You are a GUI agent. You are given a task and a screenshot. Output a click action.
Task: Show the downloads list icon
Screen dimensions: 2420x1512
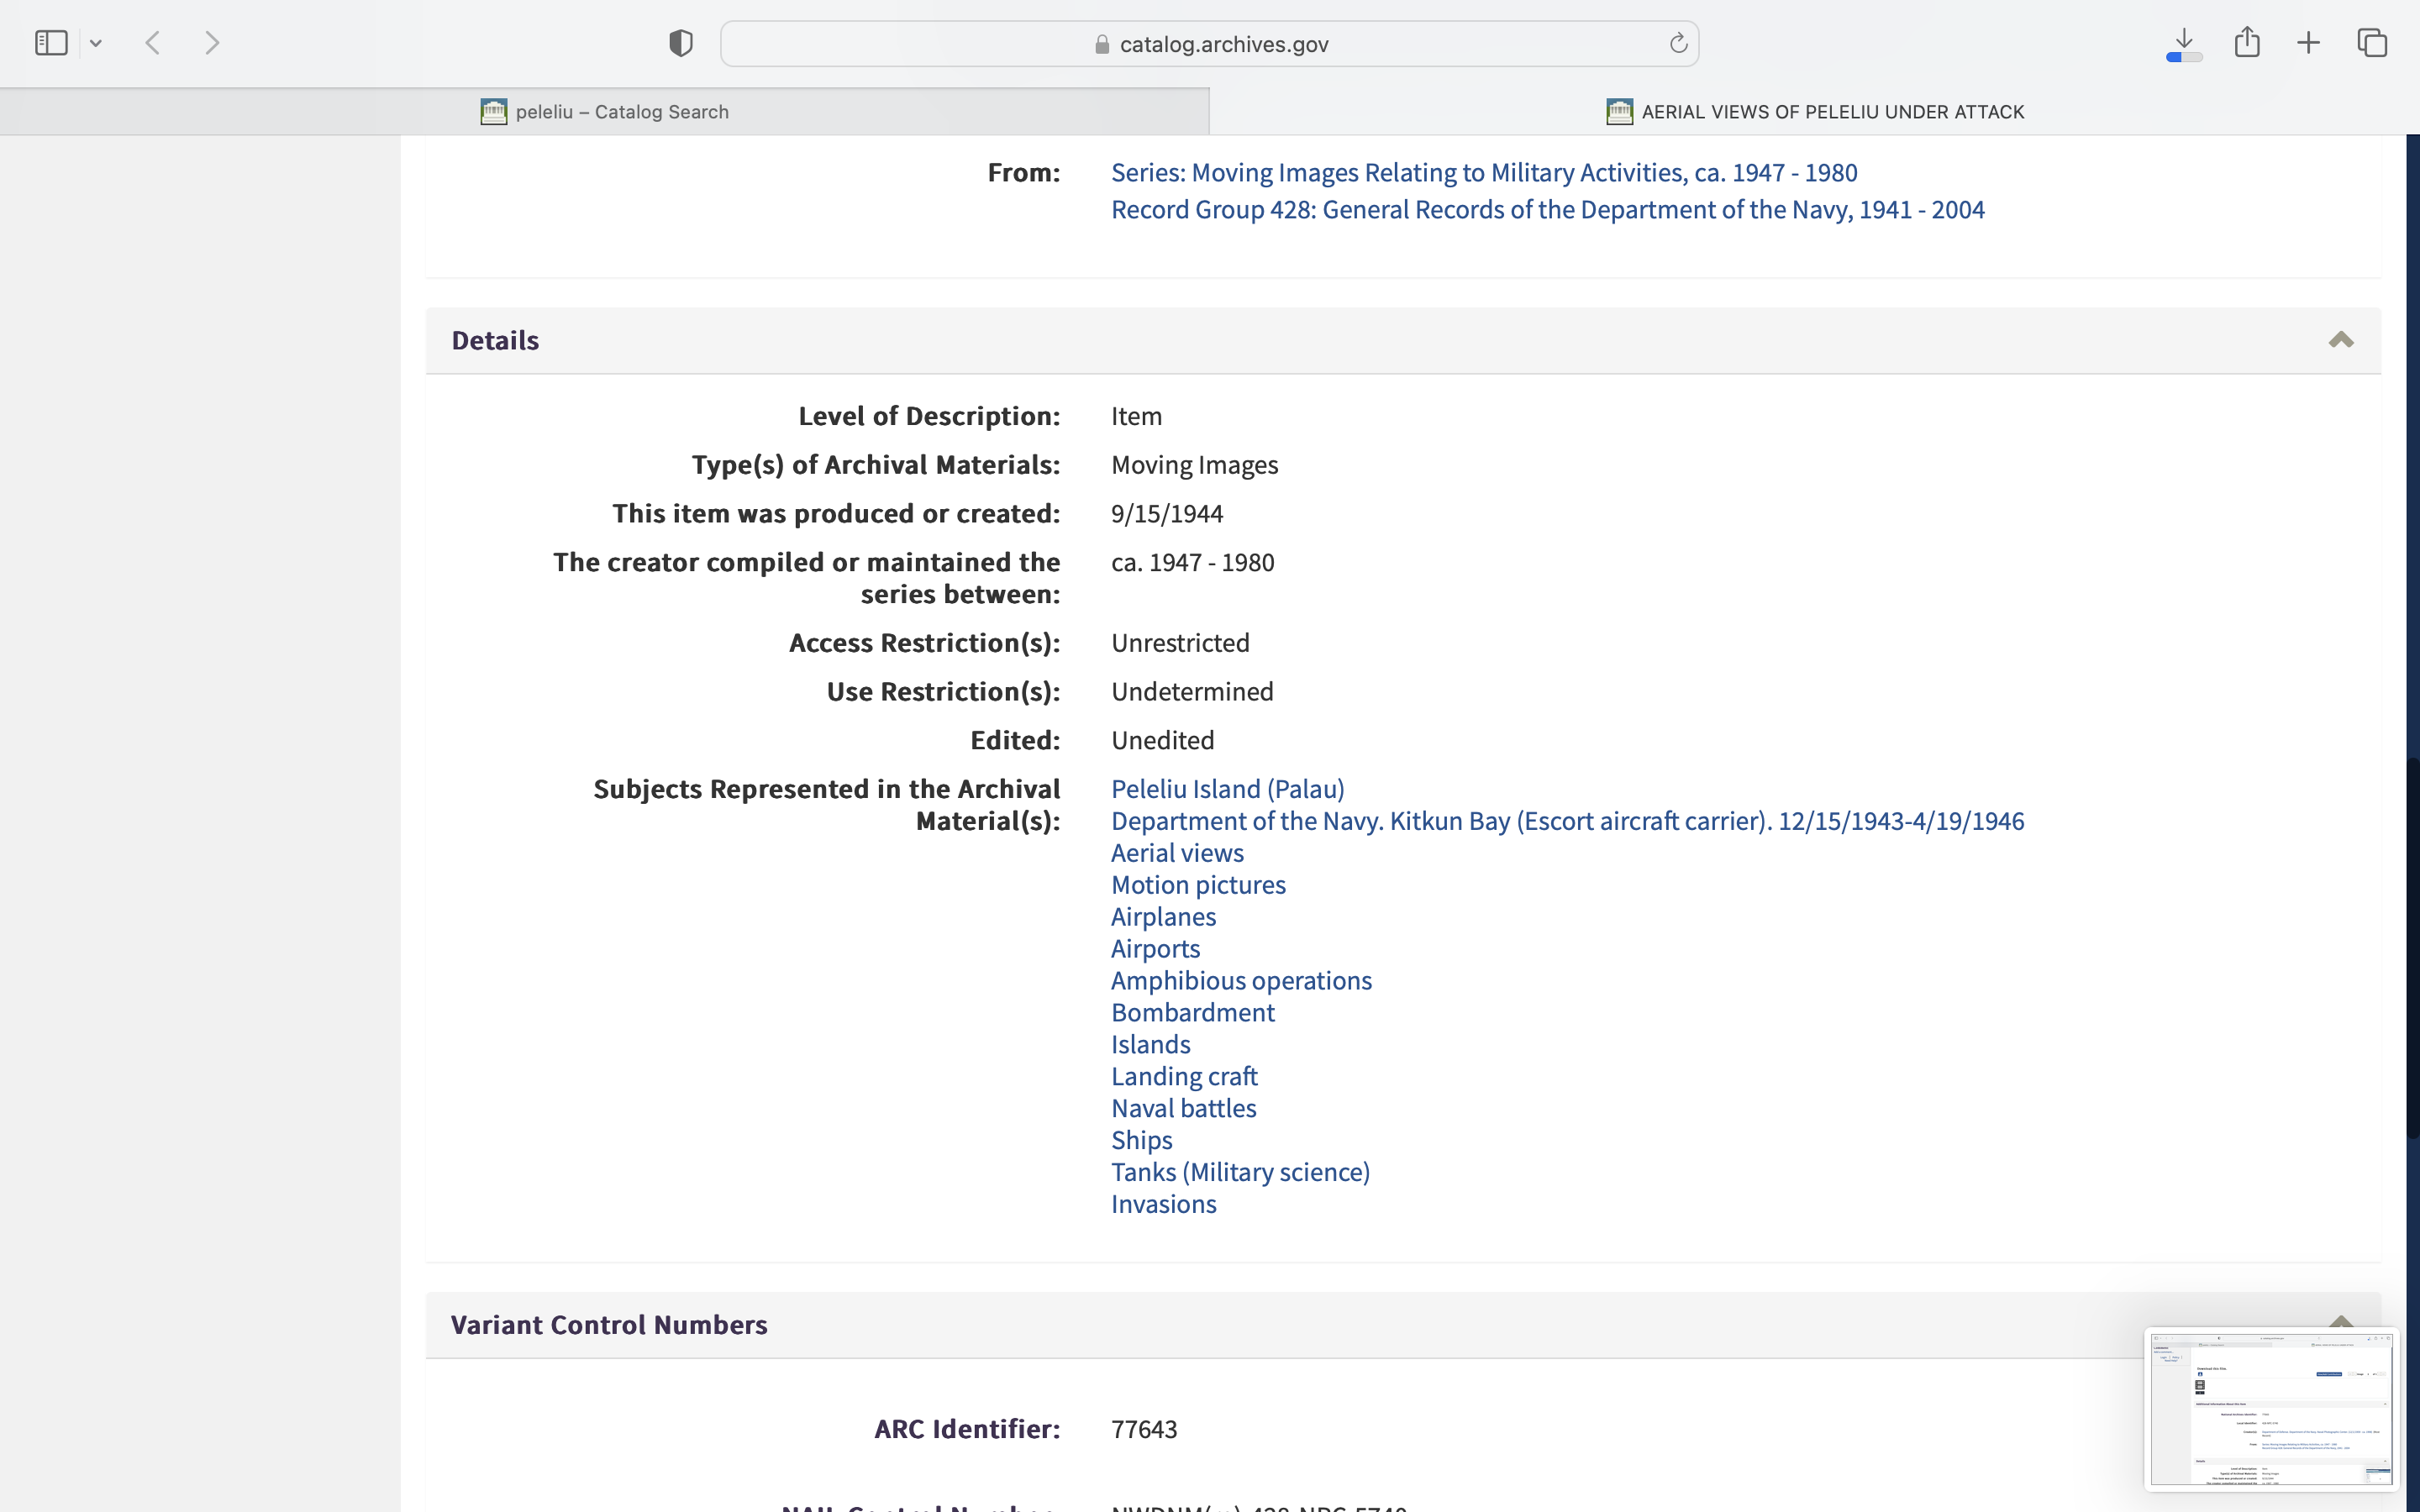(2184, 43)
